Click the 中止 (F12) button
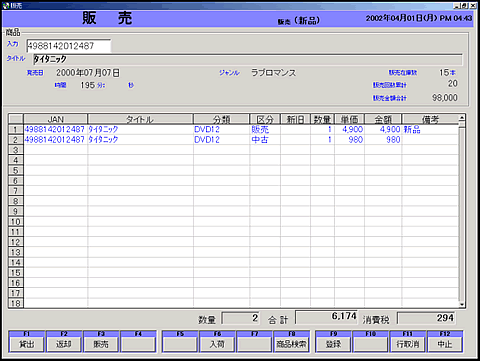 (x=445, y=344)
